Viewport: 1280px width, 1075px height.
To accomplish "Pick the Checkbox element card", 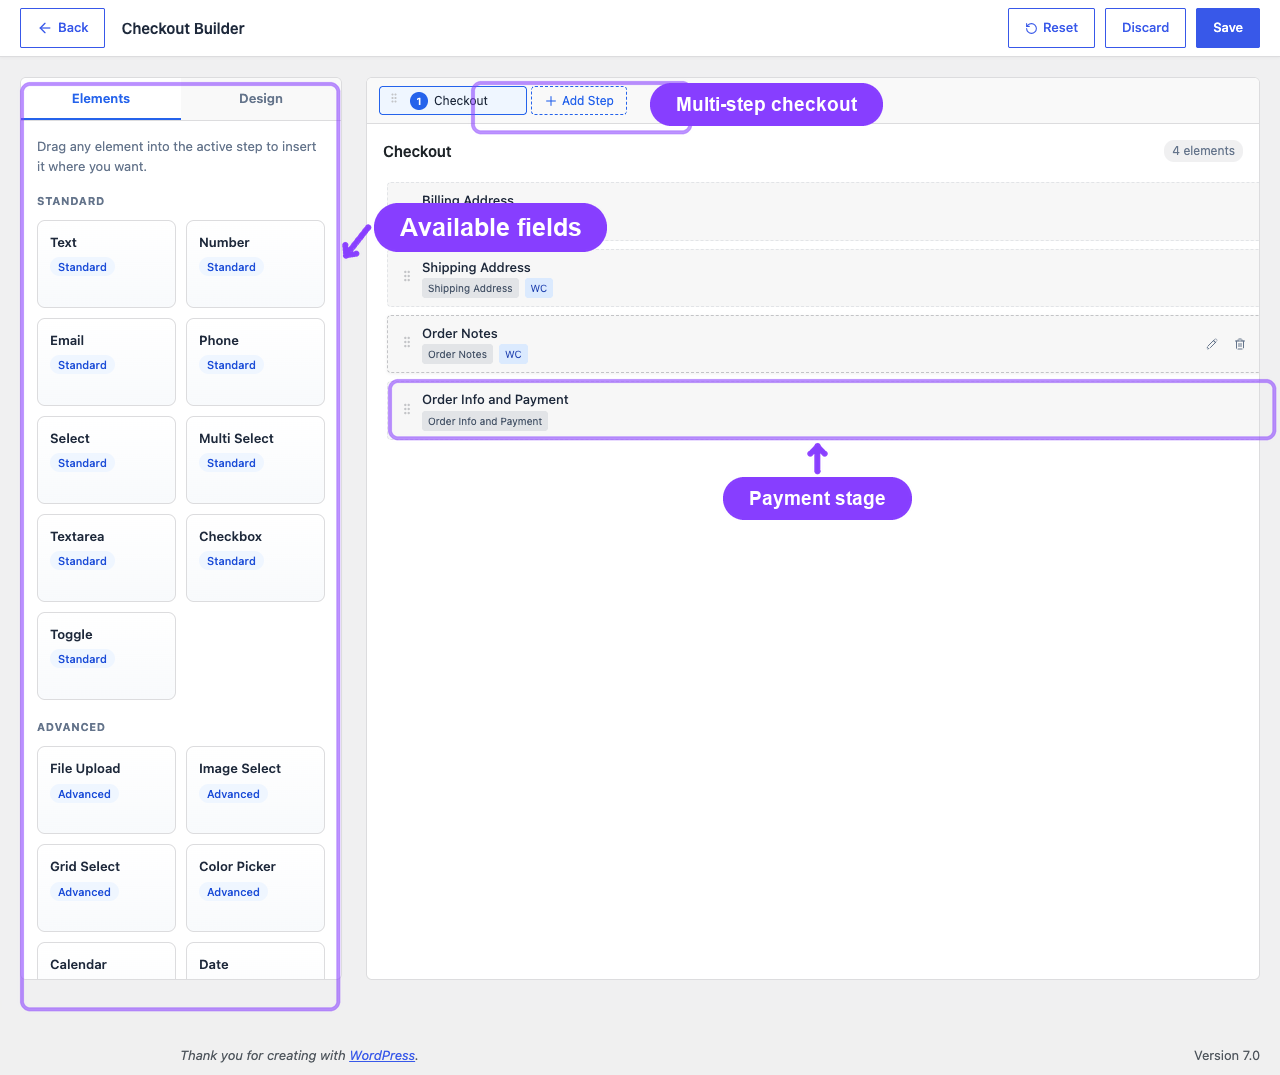I will [x=255, y=558].
